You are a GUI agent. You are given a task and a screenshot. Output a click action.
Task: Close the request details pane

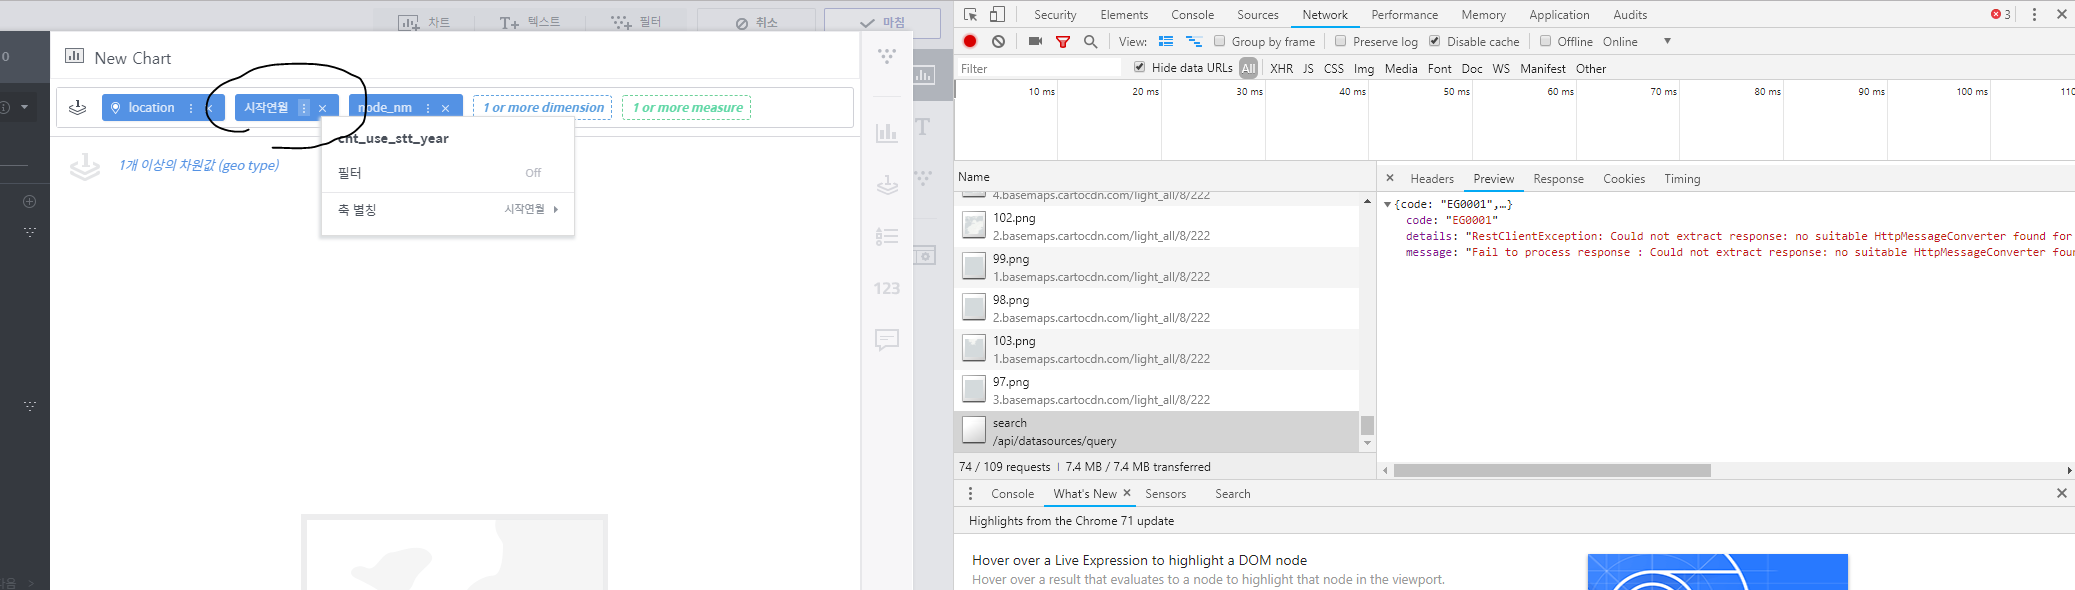[1390, 178]
